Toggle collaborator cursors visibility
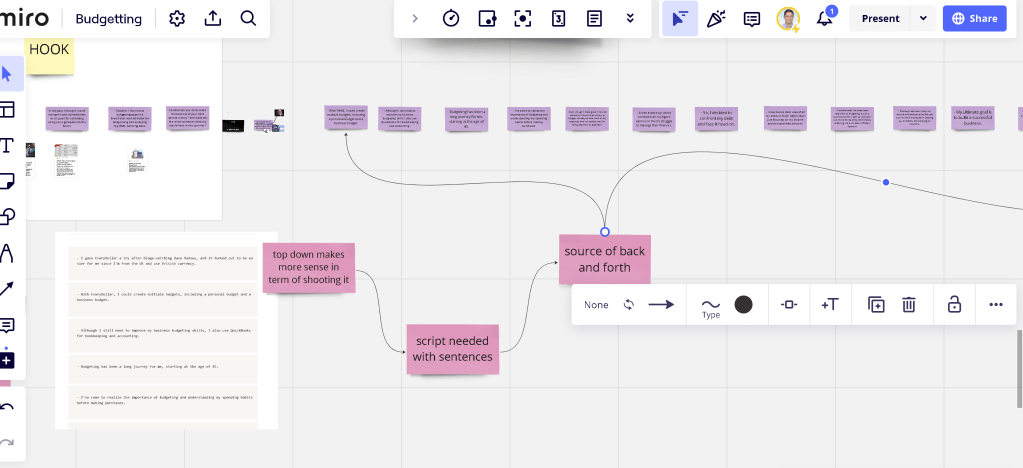This screenshot has height=468, width=1023. [680, 18]
